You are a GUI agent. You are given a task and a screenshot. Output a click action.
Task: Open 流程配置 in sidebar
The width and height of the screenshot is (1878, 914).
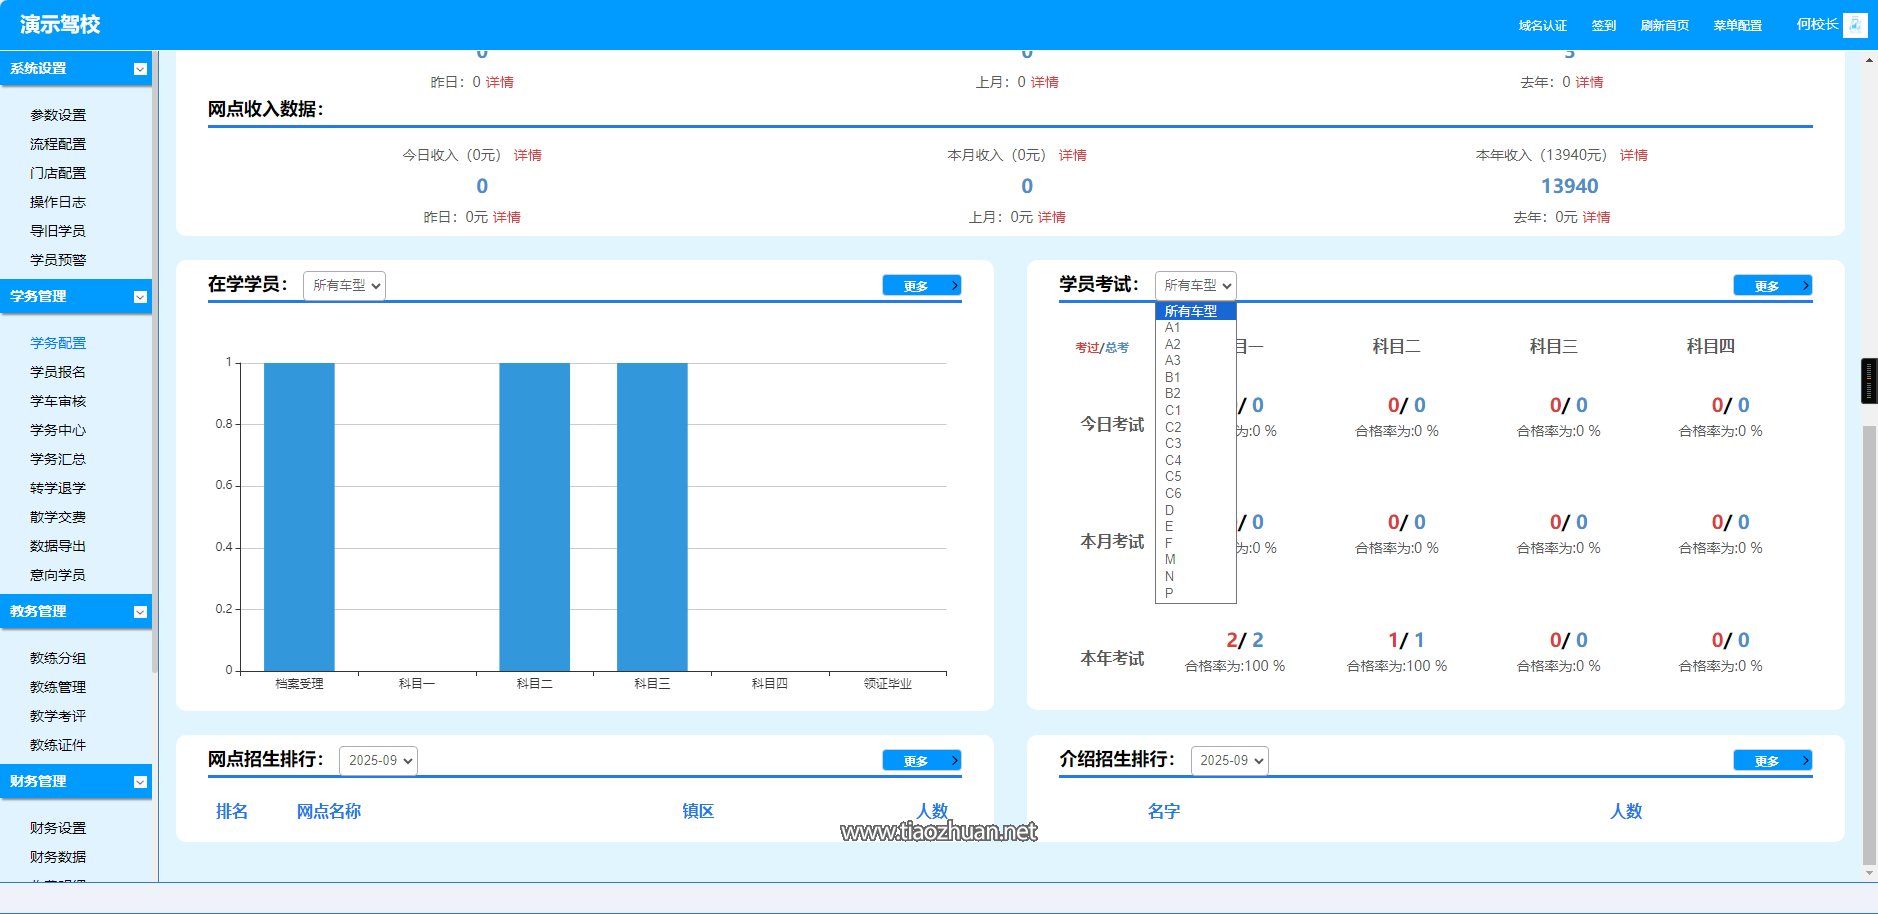click(58, 145)
